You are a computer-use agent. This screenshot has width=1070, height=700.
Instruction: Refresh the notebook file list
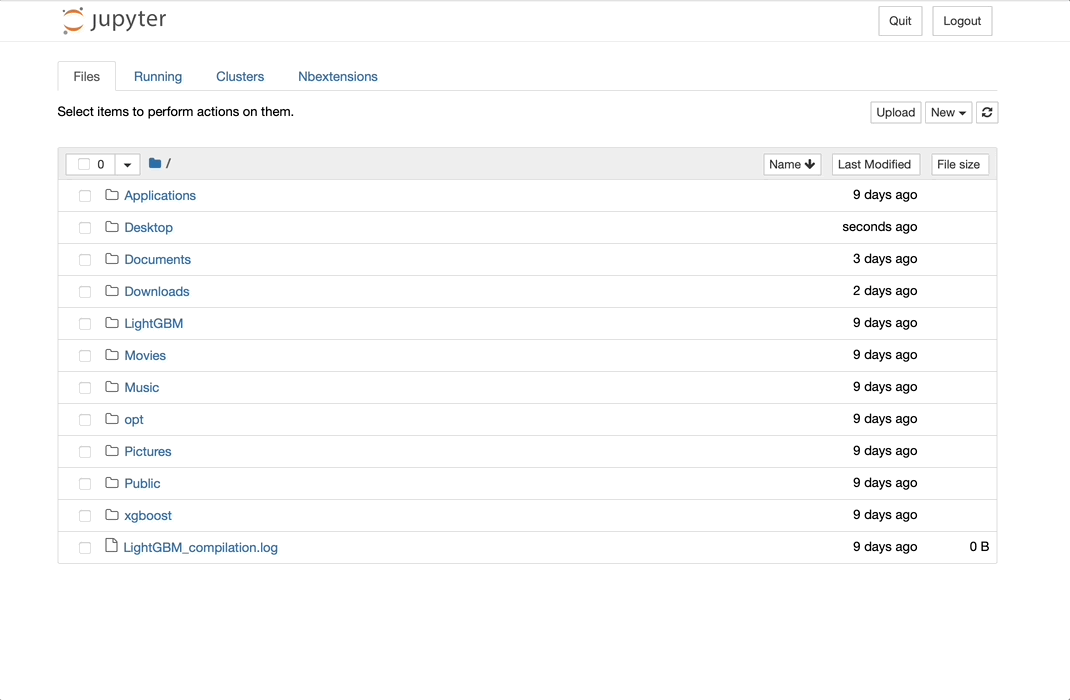[987, 113]
